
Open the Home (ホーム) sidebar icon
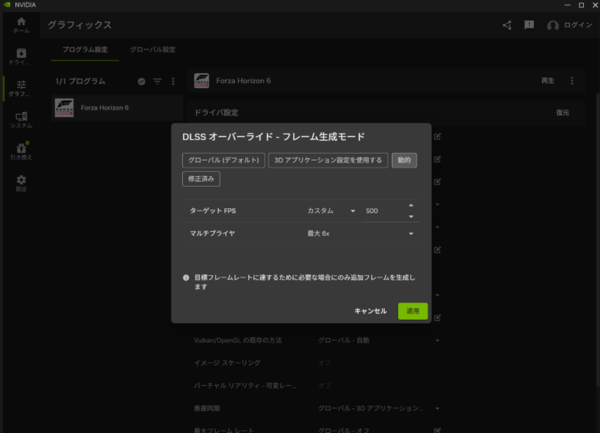[x=21, y=25]
